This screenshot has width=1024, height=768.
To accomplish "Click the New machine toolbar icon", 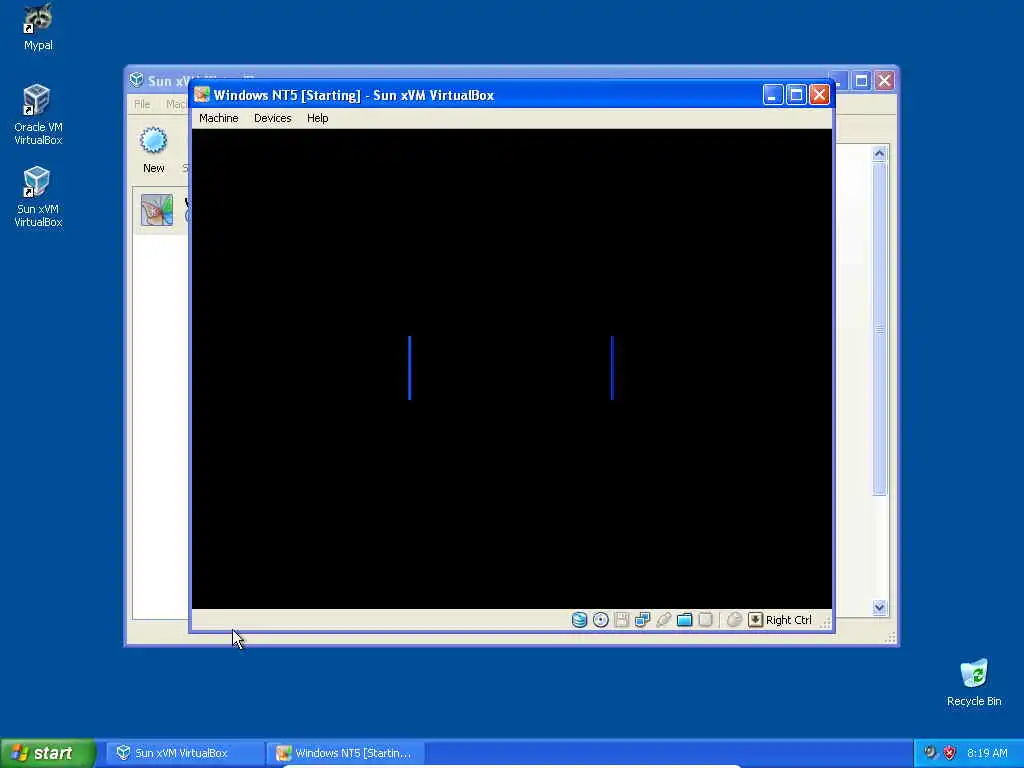I will pos(153,141).
